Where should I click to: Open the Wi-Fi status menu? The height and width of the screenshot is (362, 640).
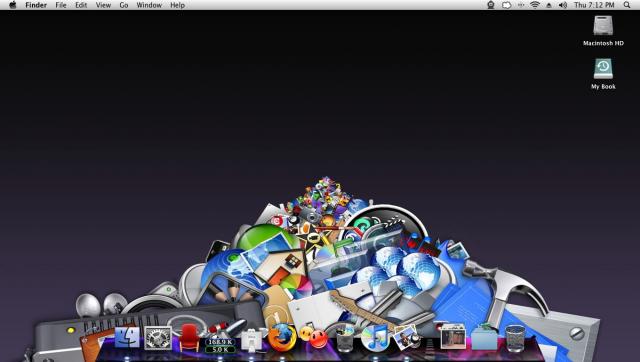click(x=535, y=5)
